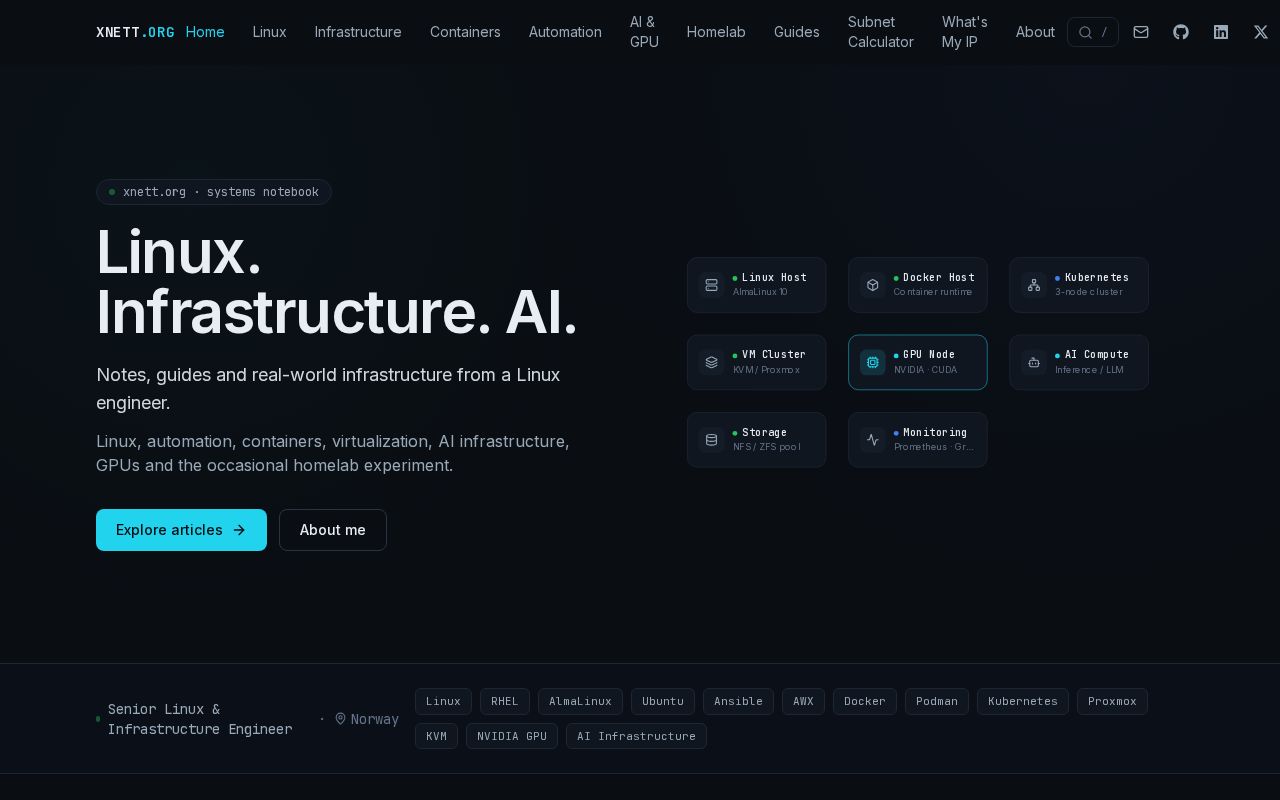Select the Ansible tag
Viewport: 1280px width, 800px height.
[738, 701]
